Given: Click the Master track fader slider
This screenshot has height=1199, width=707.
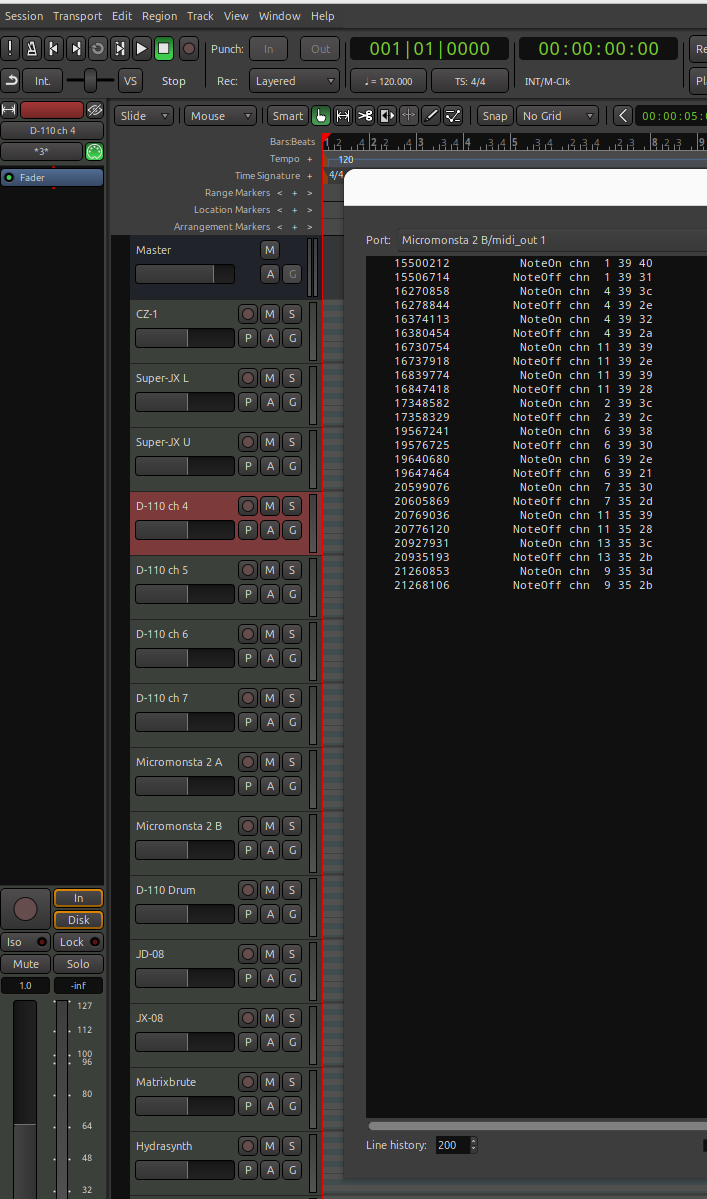Looking at the screenshot, I should [184, 274].
